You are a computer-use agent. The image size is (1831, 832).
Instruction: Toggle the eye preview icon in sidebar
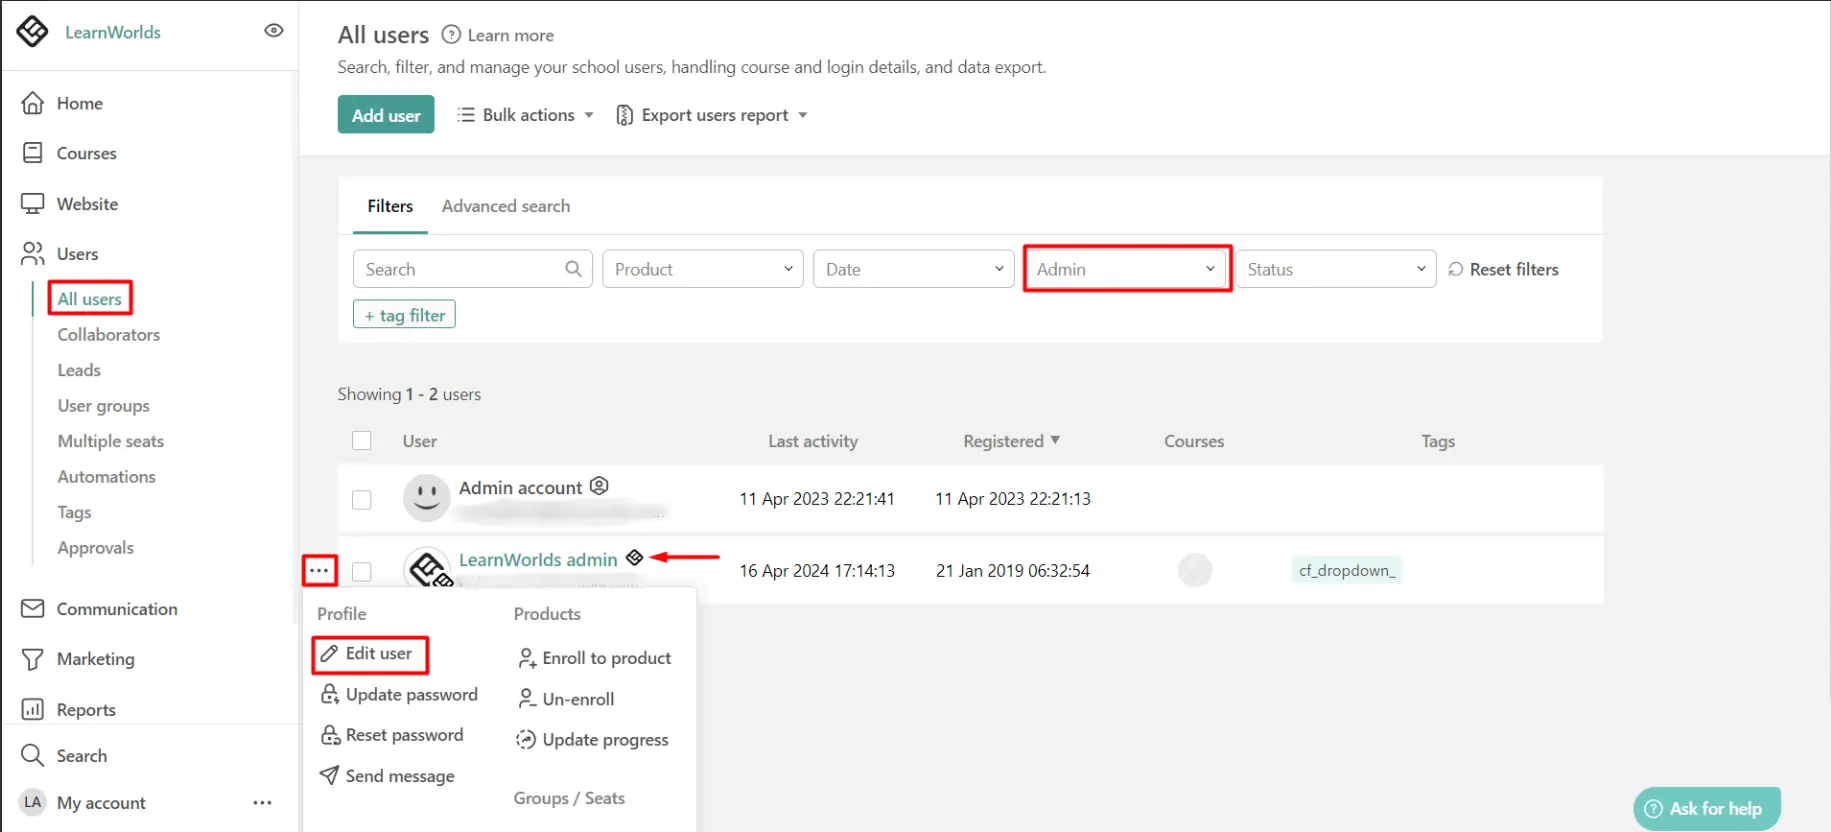(273, 31)
